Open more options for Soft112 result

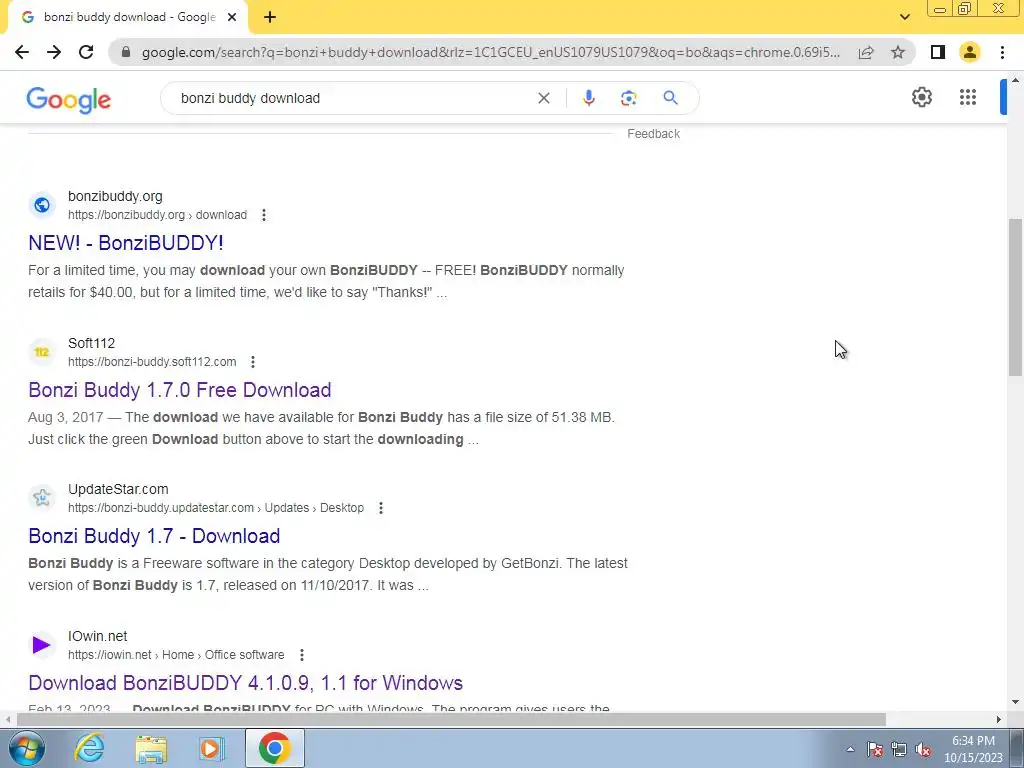(x=253, y=362)
